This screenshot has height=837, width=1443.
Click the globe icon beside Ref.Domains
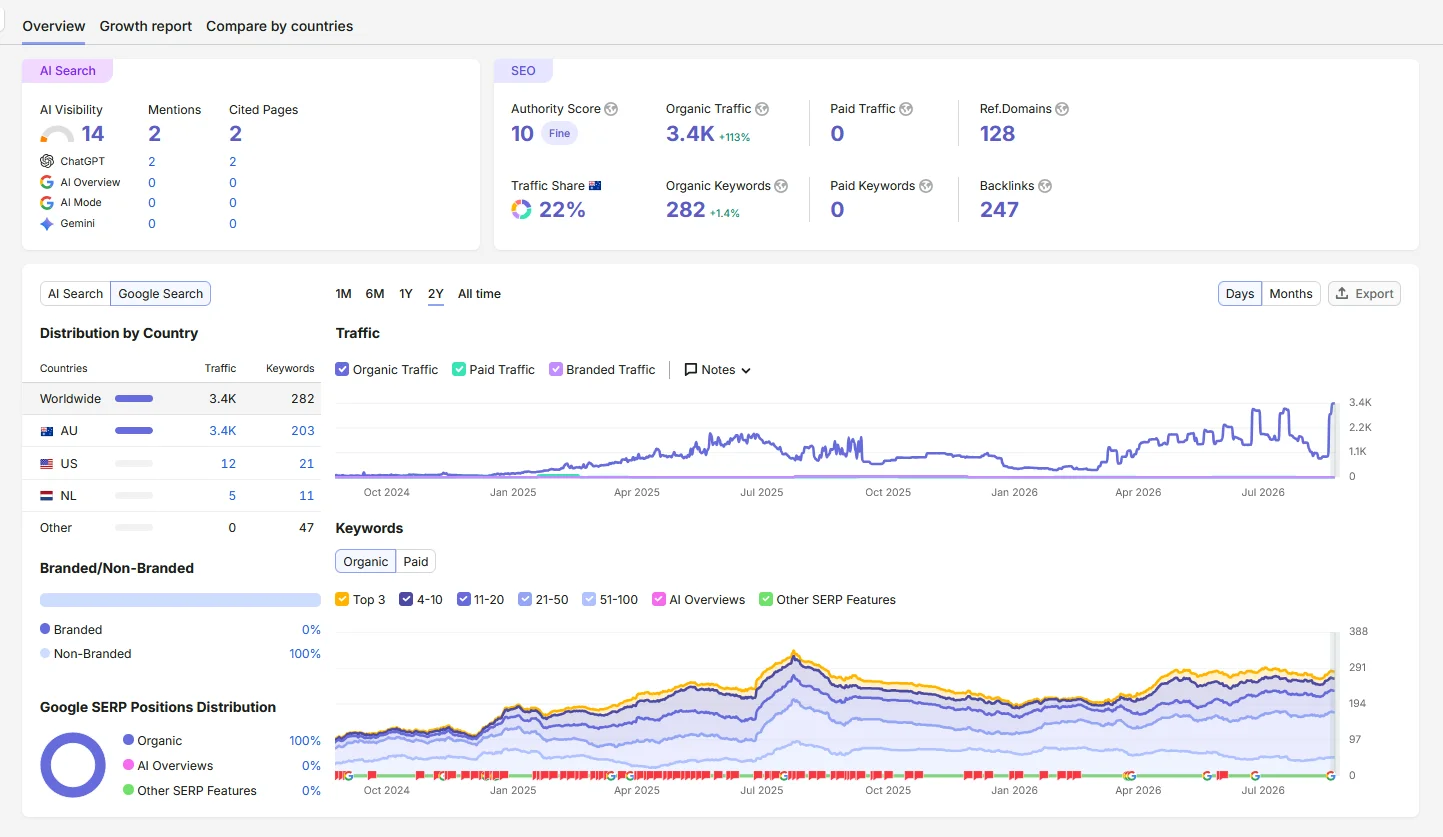click(1062, 109)
